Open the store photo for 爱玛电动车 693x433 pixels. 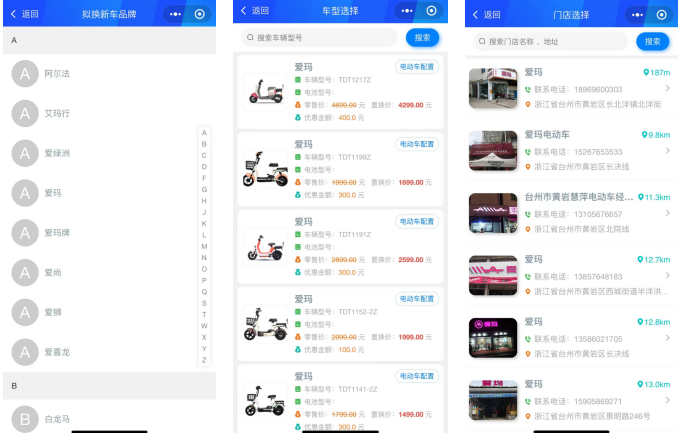click(493, 150)
